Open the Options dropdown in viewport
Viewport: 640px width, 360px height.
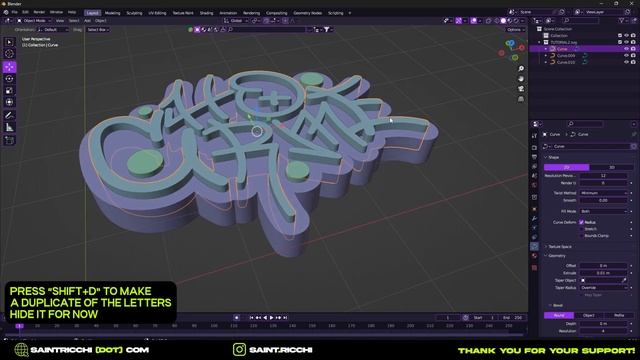[x=516, y=30]
